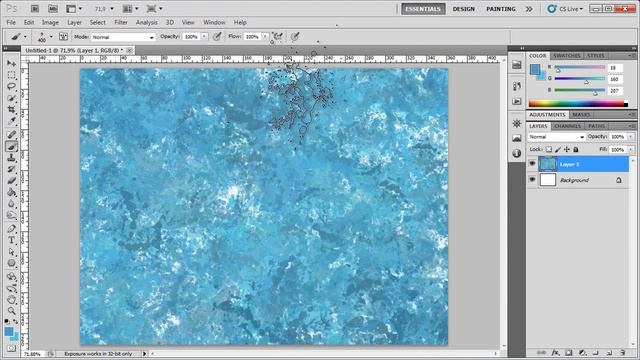Image resolution: width=640 pixels, height=360 pixels.
Task: Select the Pen tool
Action: (11, 229)
